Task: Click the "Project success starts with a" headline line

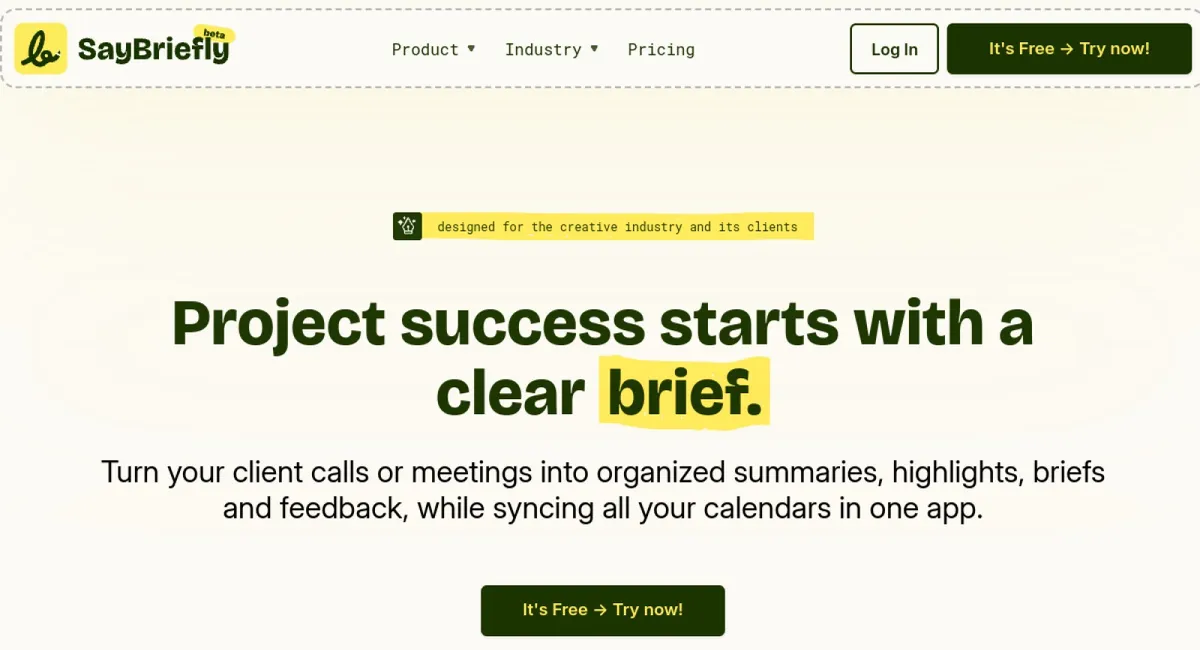Action: coord(602,323)
